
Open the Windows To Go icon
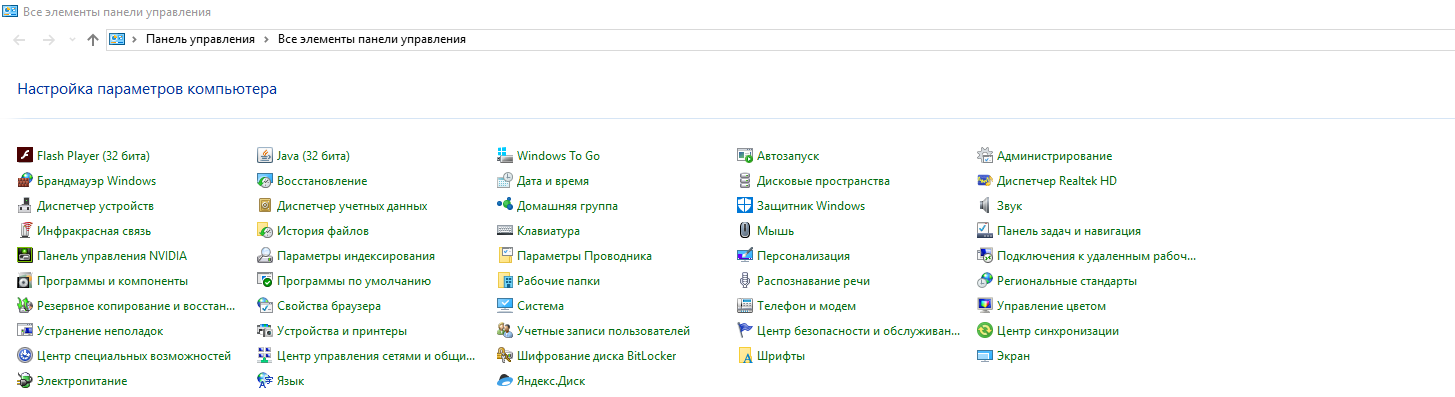[x=505, y=155]
